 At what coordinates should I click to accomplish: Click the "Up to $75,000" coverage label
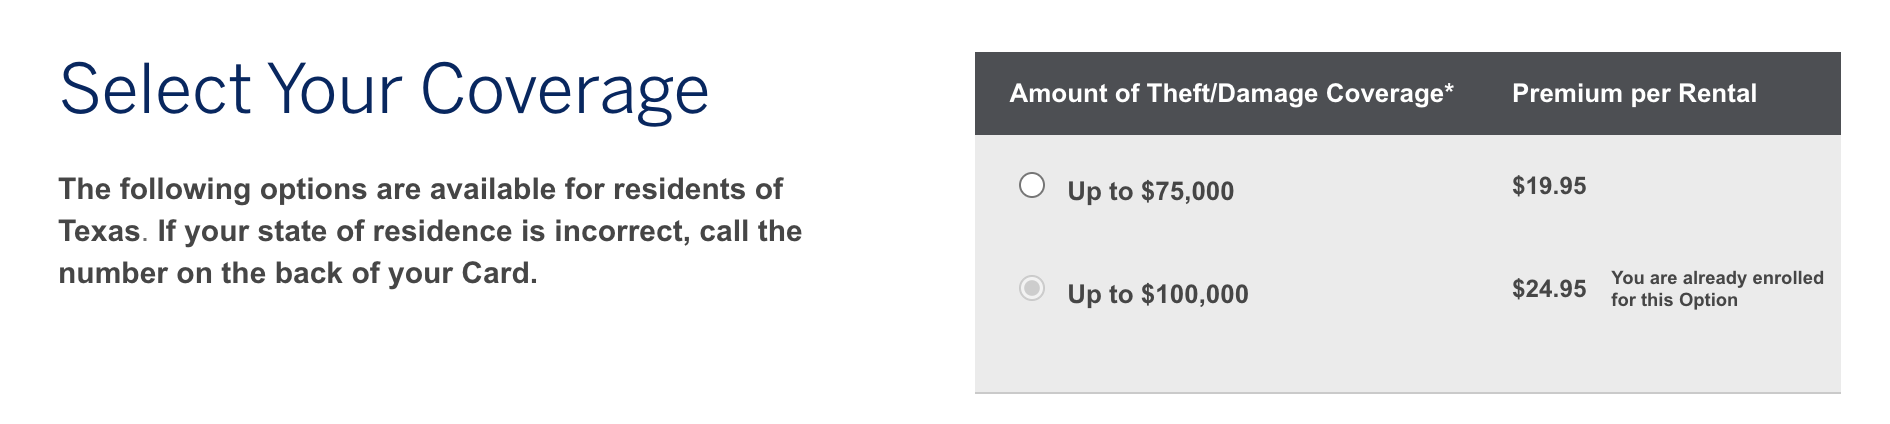click(x=1150, y=191)
